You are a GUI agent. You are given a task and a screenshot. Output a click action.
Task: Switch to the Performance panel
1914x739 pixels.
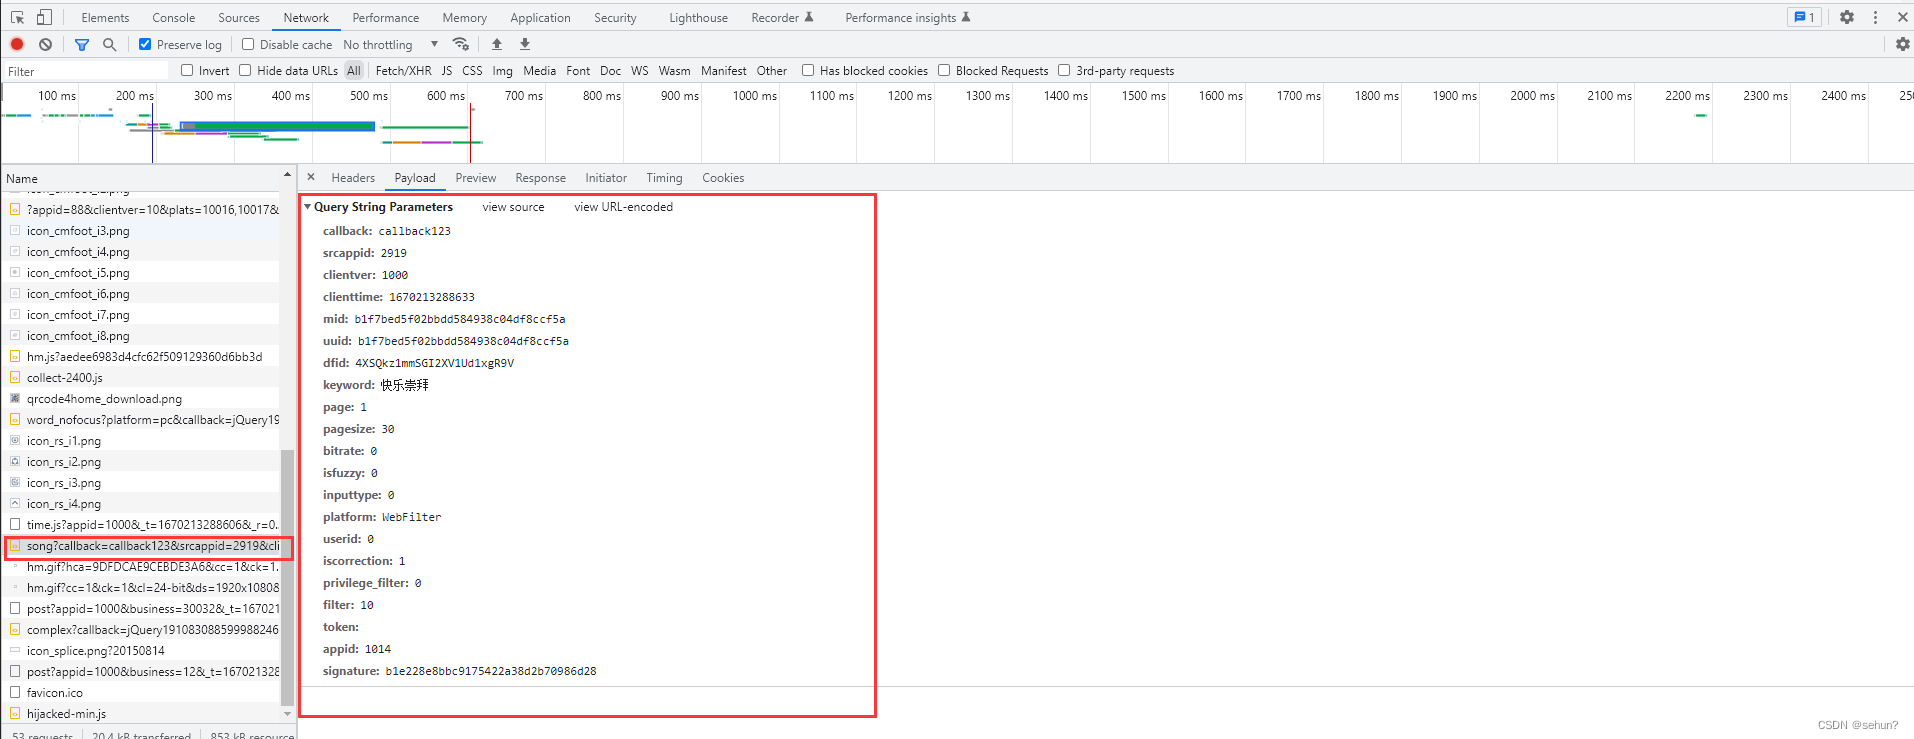coord(386,17)
